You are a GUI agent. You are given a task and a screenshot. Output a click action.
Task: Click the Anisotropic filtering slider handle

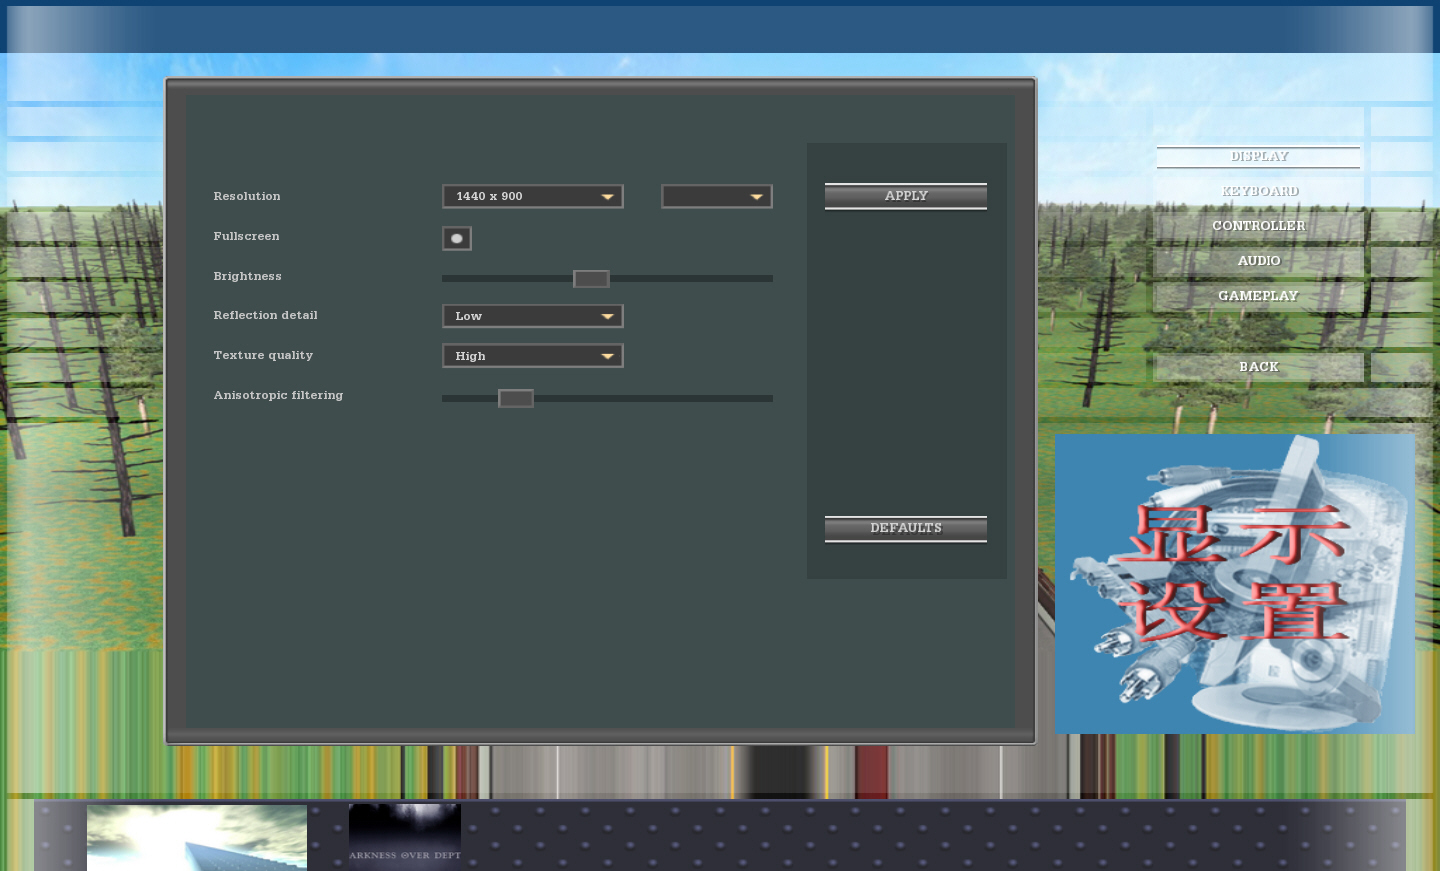click(516, 399)
